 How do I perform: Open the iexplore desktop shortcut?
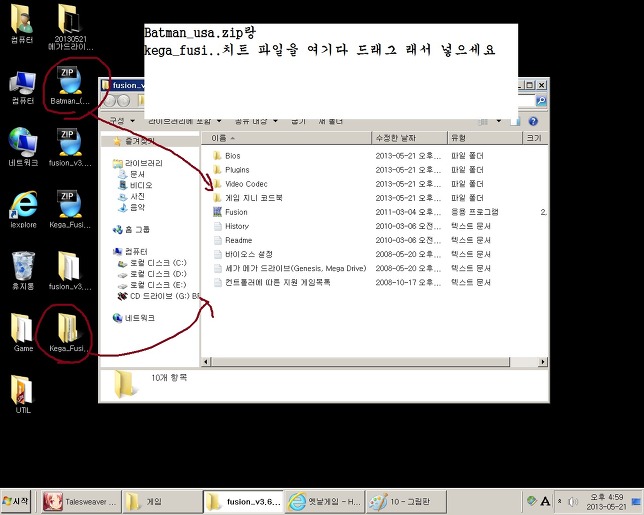pyautogui.click(x=23, y=209)
